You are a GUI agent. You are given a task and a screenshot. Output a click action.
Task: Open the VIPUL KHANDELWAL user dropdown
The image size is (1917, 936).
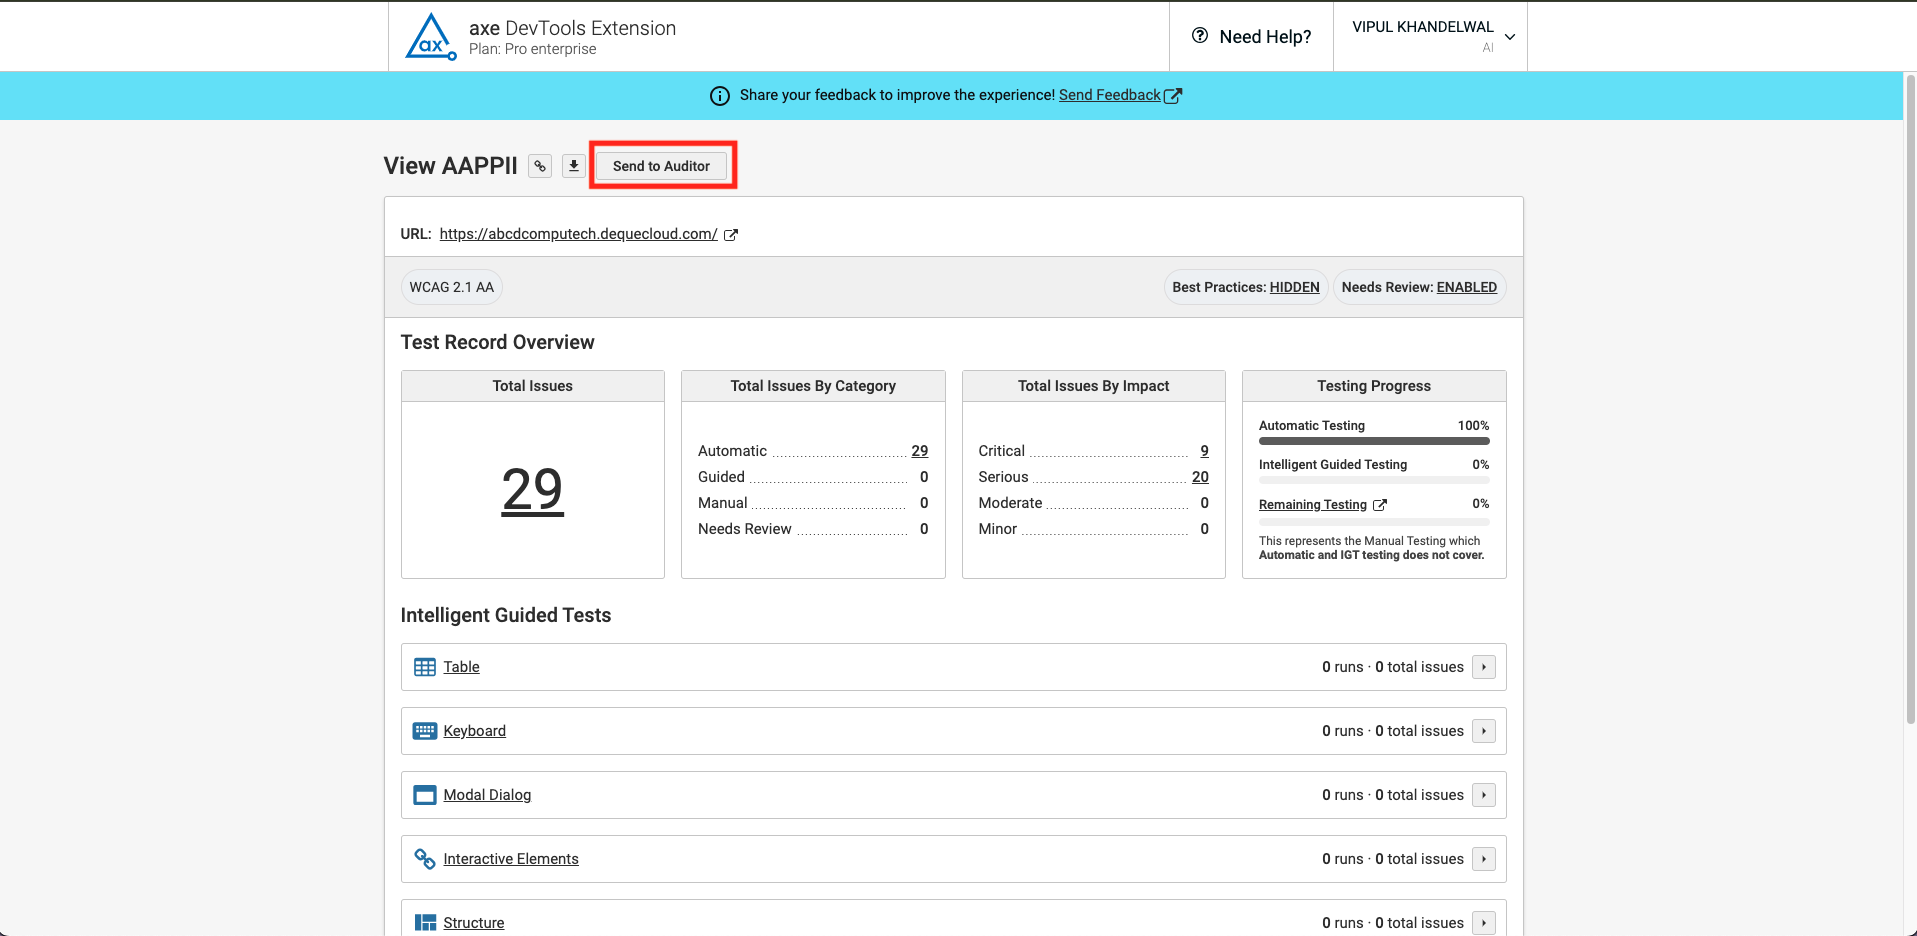pyautogui.click(x=1431, y=36)
